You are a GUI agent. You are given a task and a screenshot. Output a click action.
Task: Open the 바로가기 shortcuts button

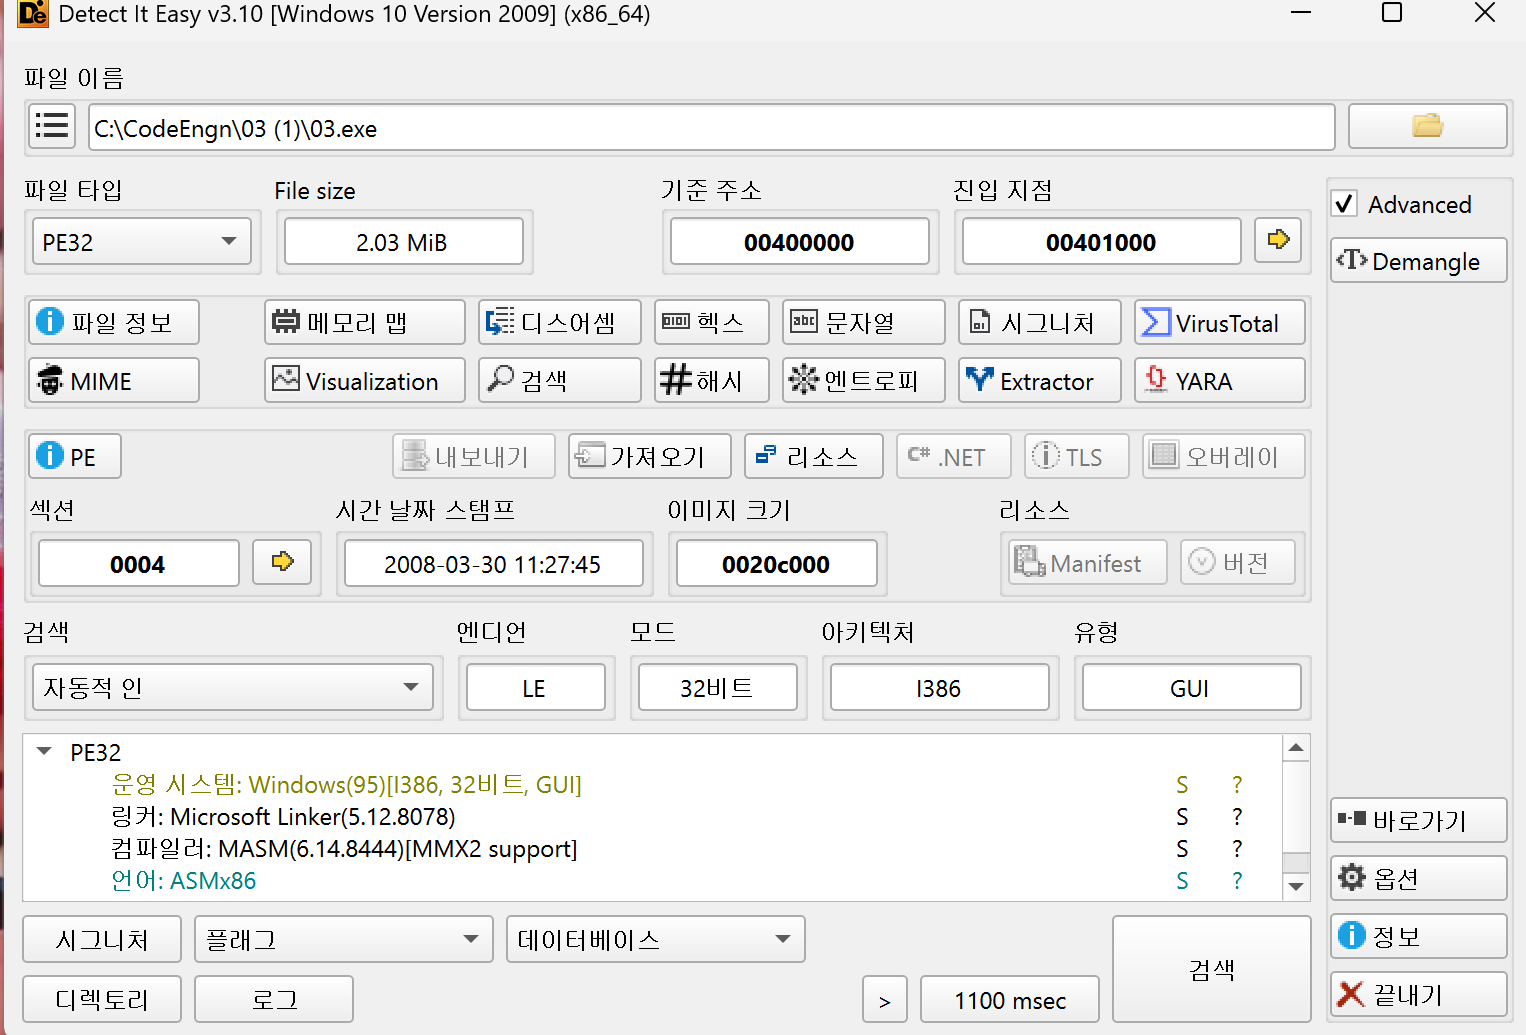[x=1419, y=820]
